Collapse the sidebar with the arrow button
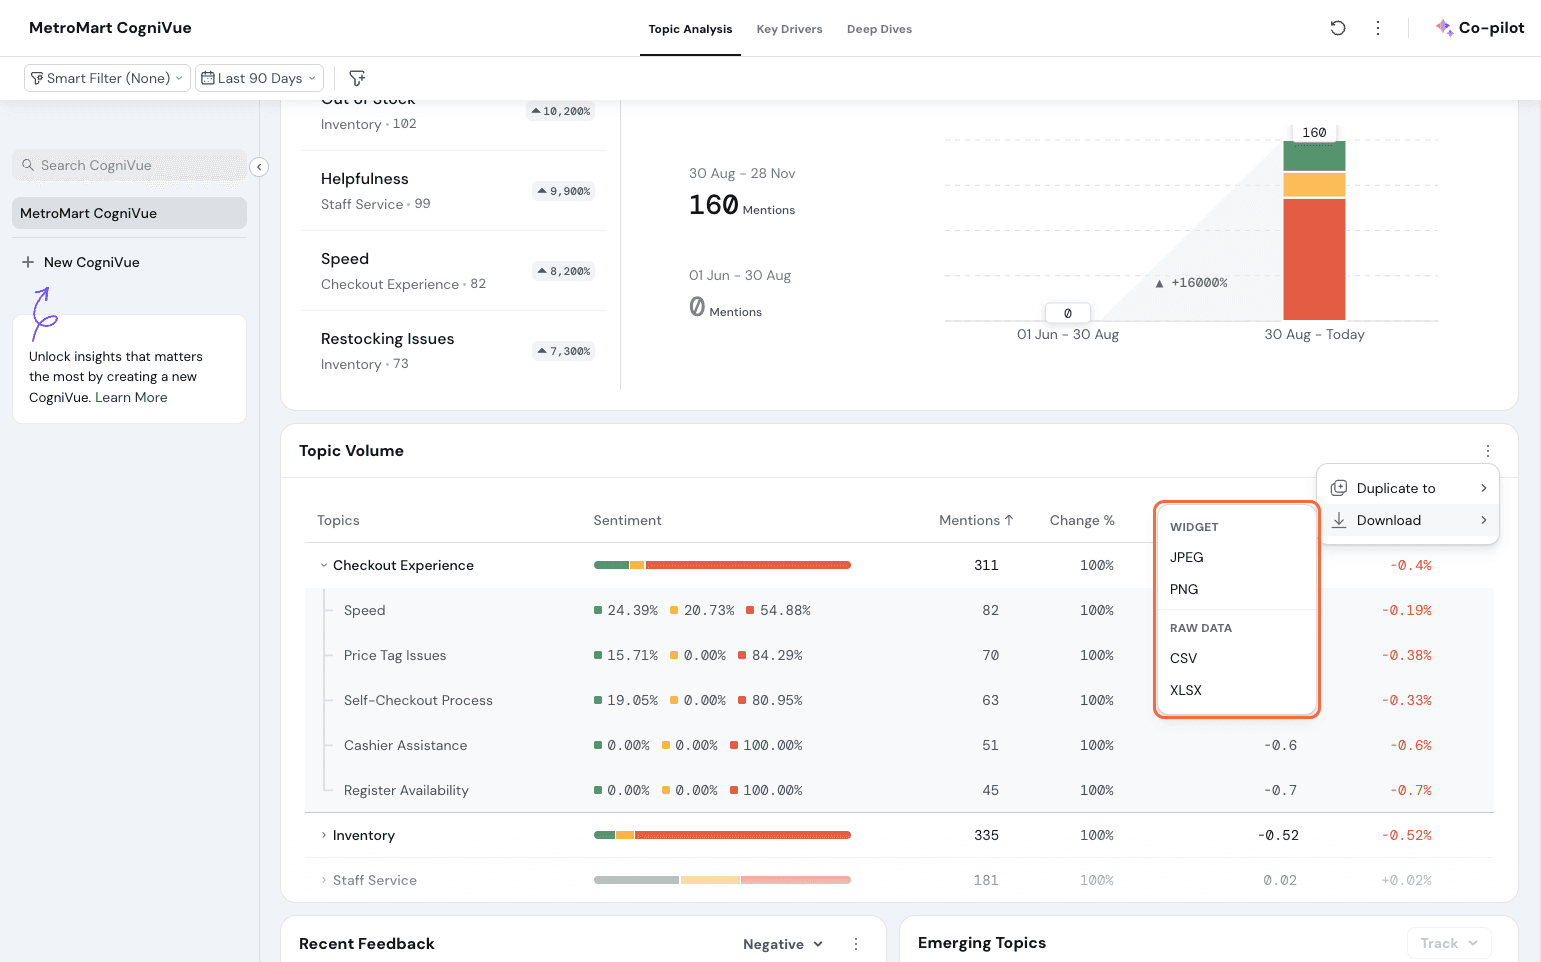 click(259, 167)
